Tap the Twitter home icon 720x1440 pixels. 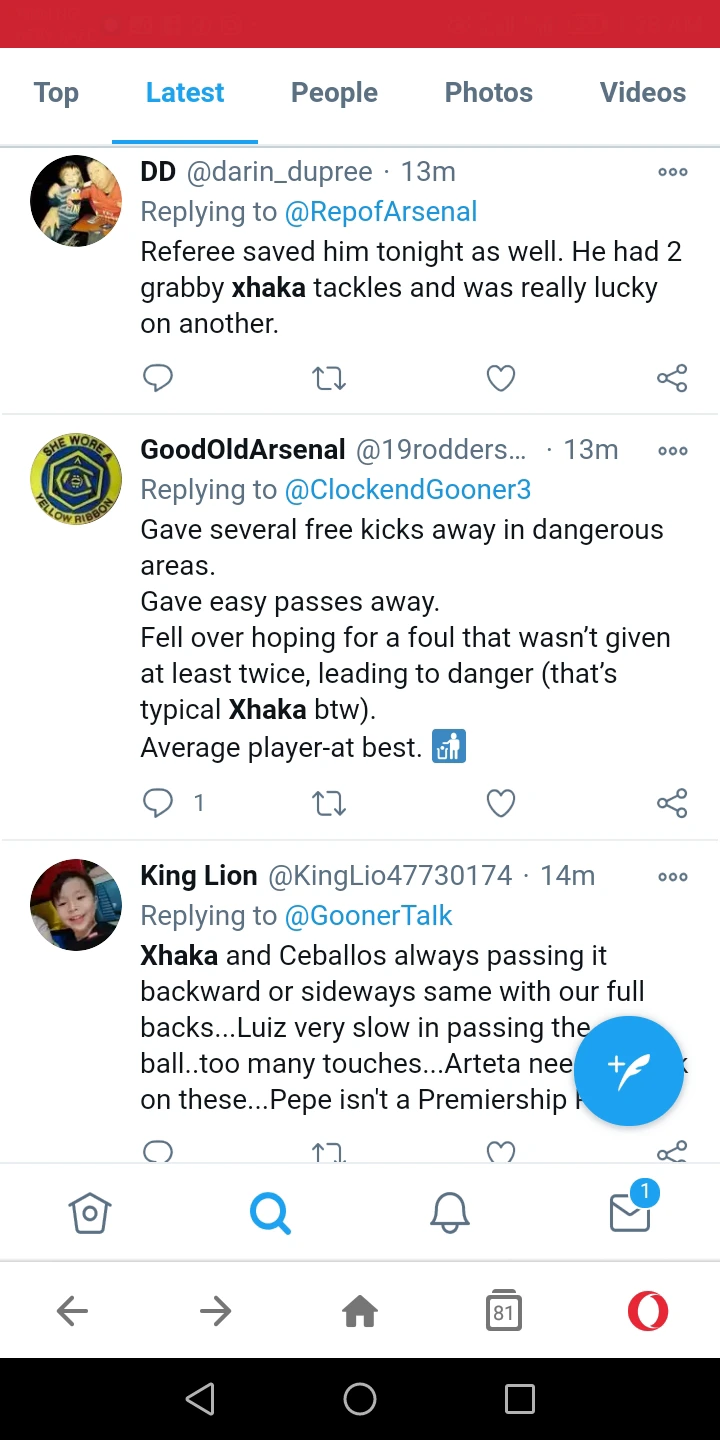pyautogui.click(x=89, y=1213)
